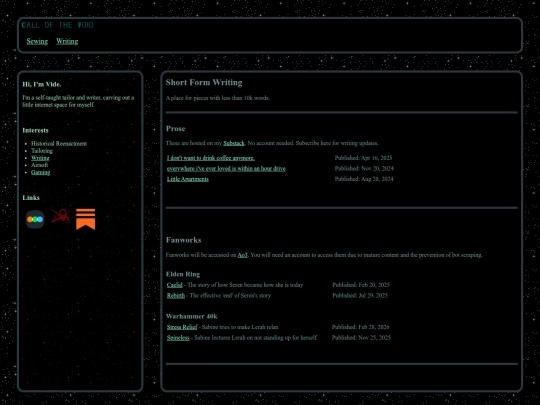
Task: Click 'Published: Jul 29, 2025' date
Action: tap(360, 296)
